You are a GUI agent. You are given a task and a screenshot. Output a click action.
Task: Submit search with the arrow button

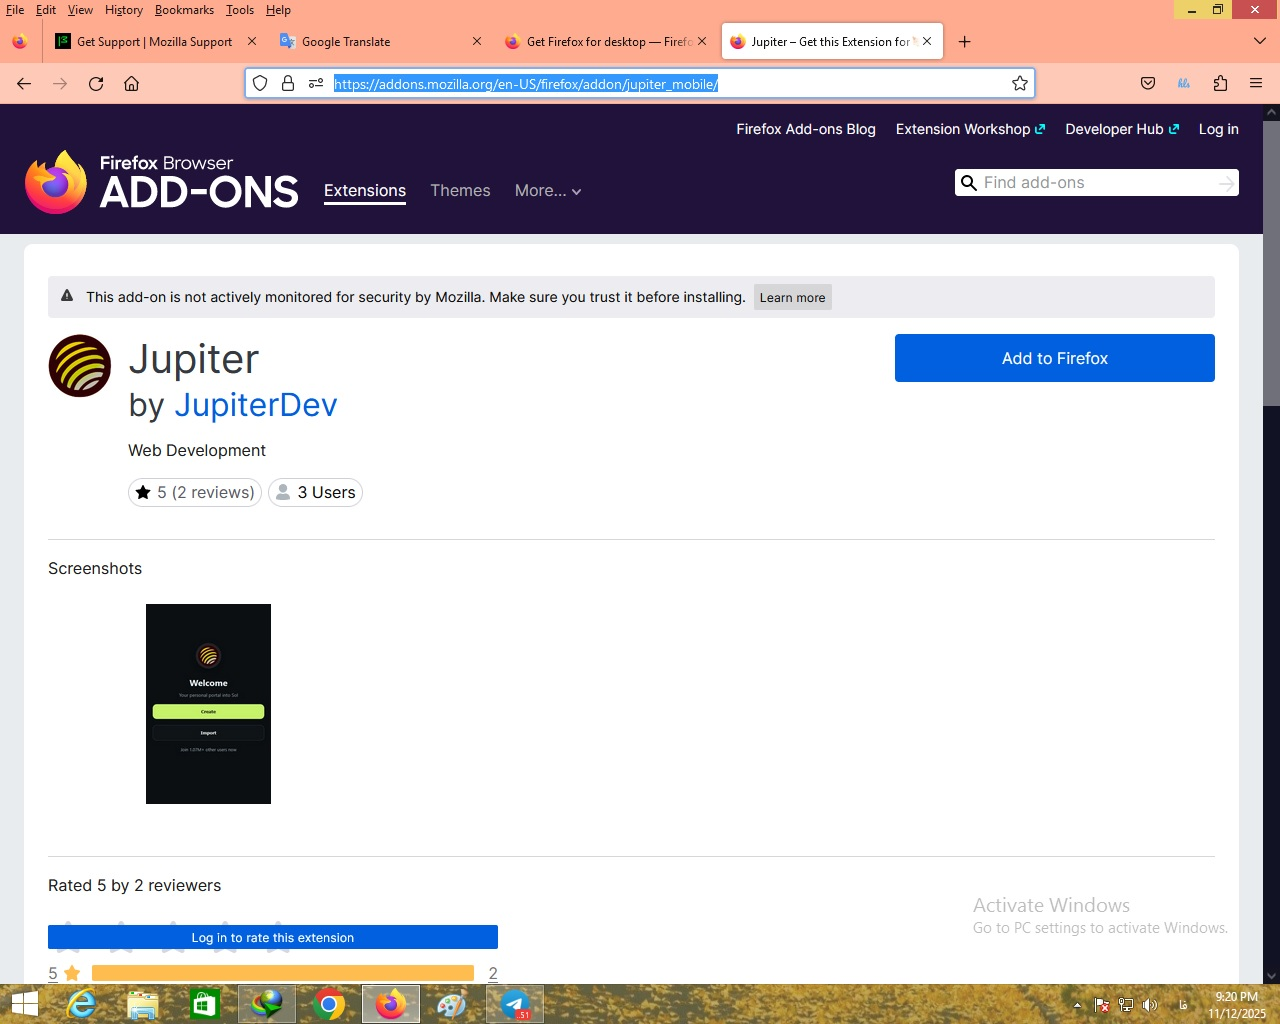click(1226, 183)
